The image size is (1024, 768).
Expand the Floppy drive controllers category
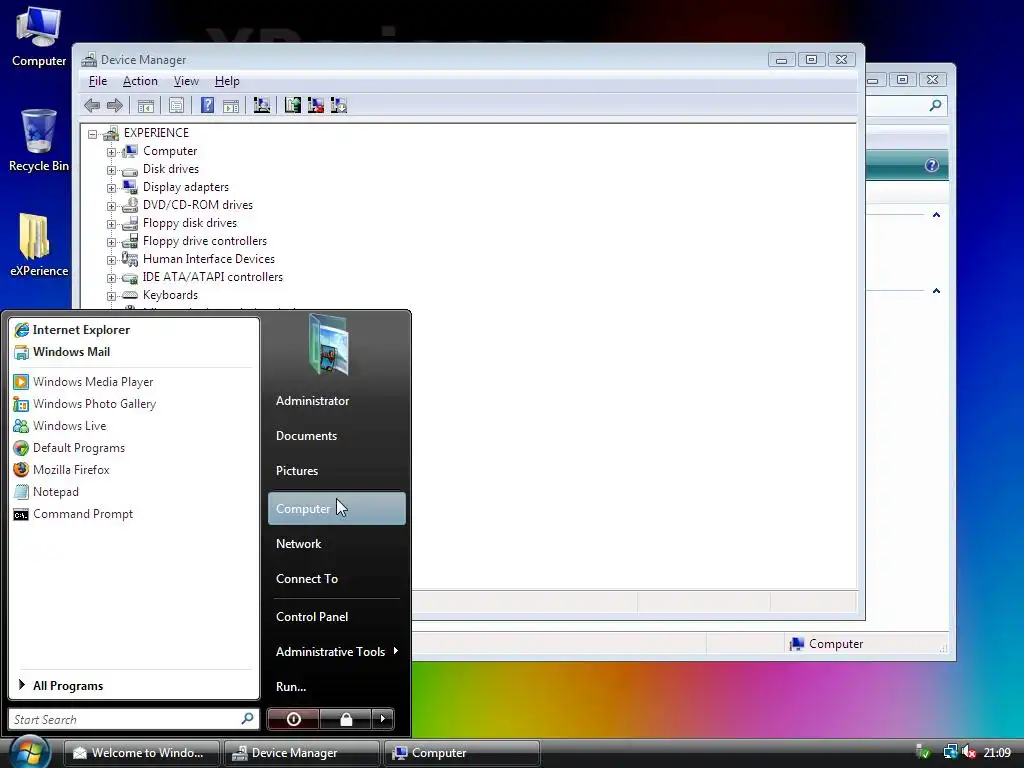pyautogui.click(x=111, y=242)
